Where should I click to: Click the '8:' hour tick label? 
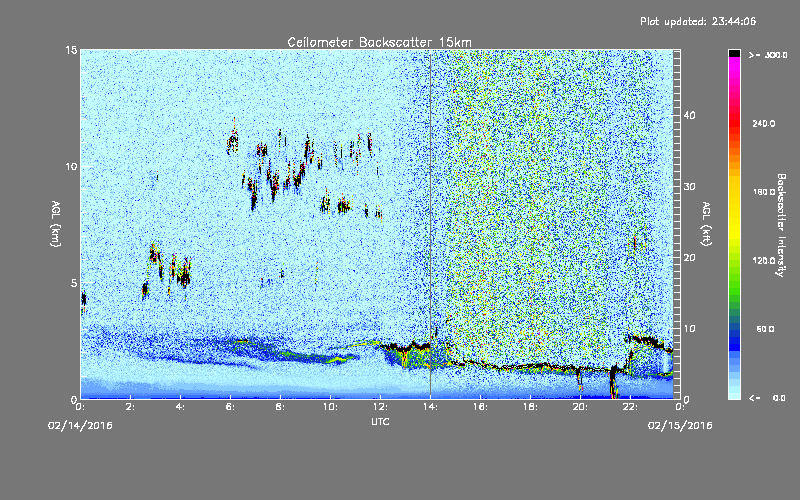(x=281, y=407)
